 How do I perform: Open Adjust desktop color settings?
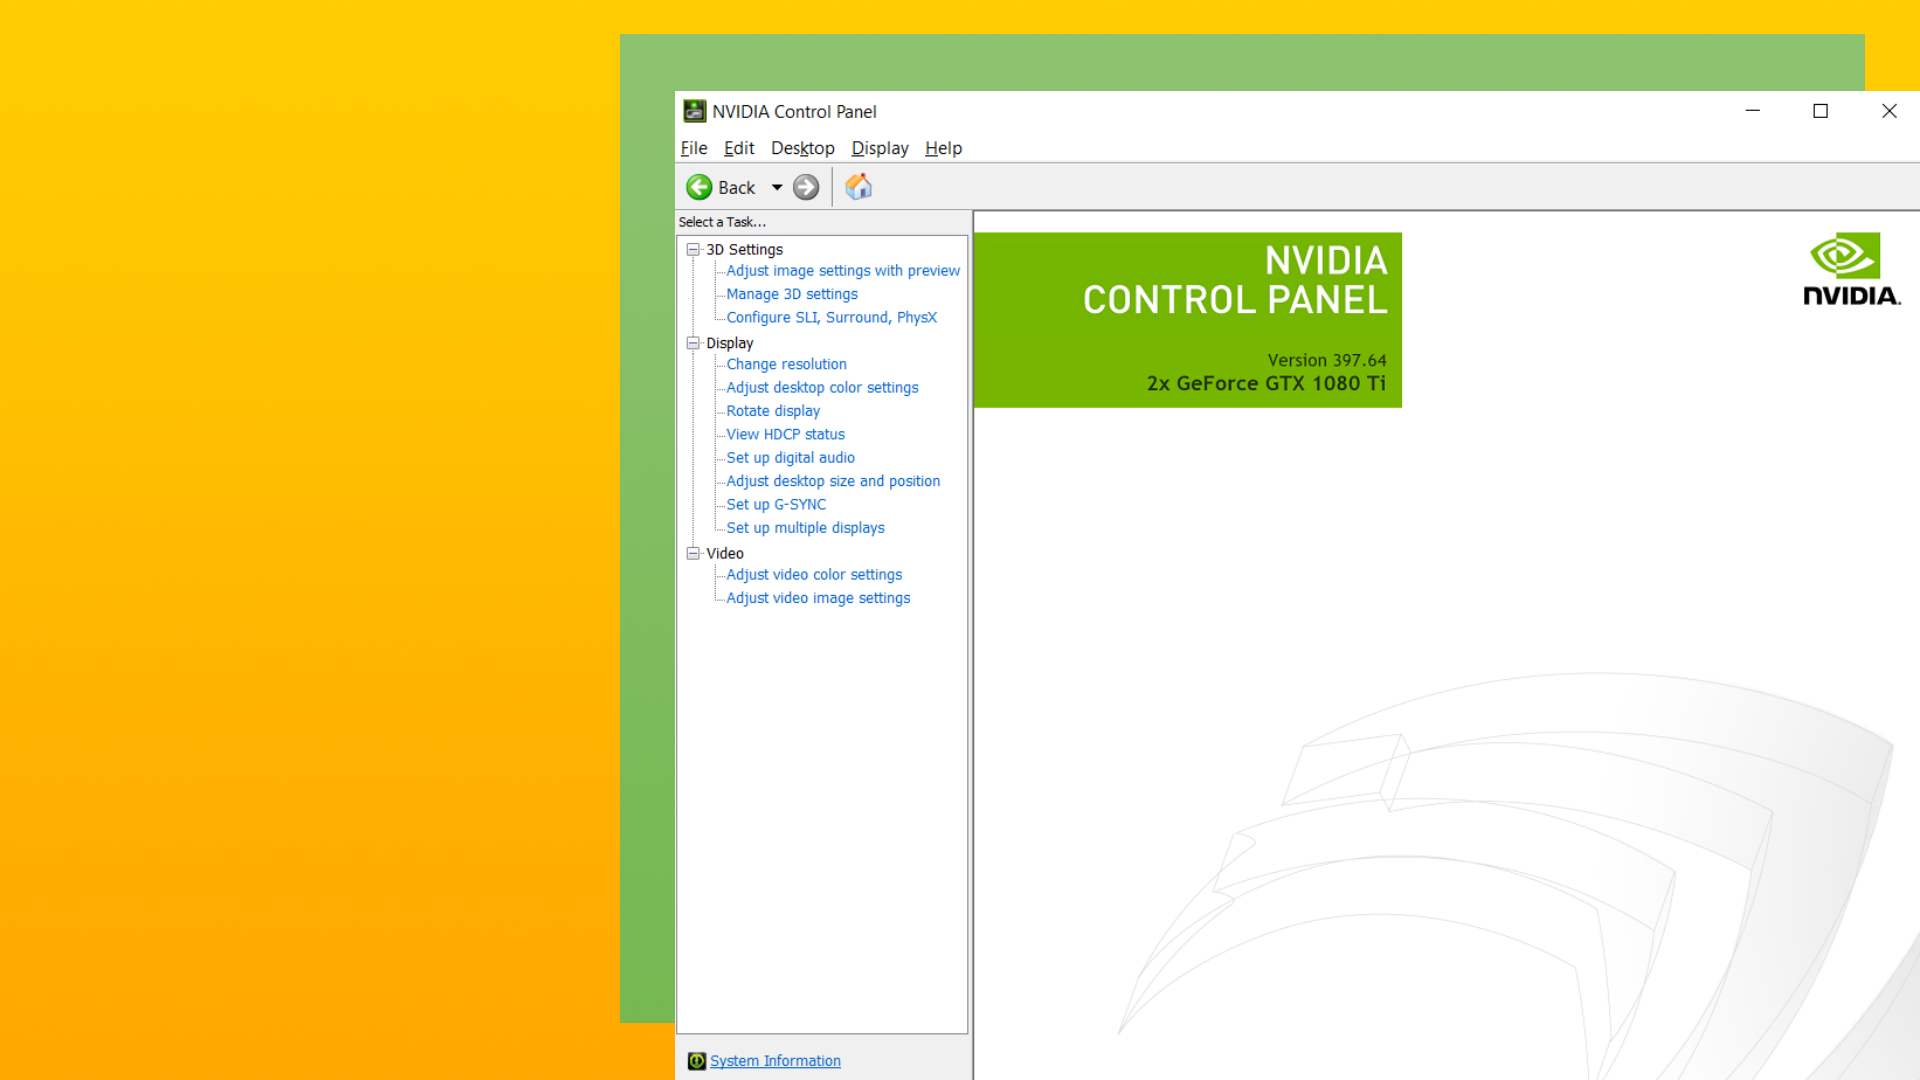pyautogui.click(x=822, y=388)
